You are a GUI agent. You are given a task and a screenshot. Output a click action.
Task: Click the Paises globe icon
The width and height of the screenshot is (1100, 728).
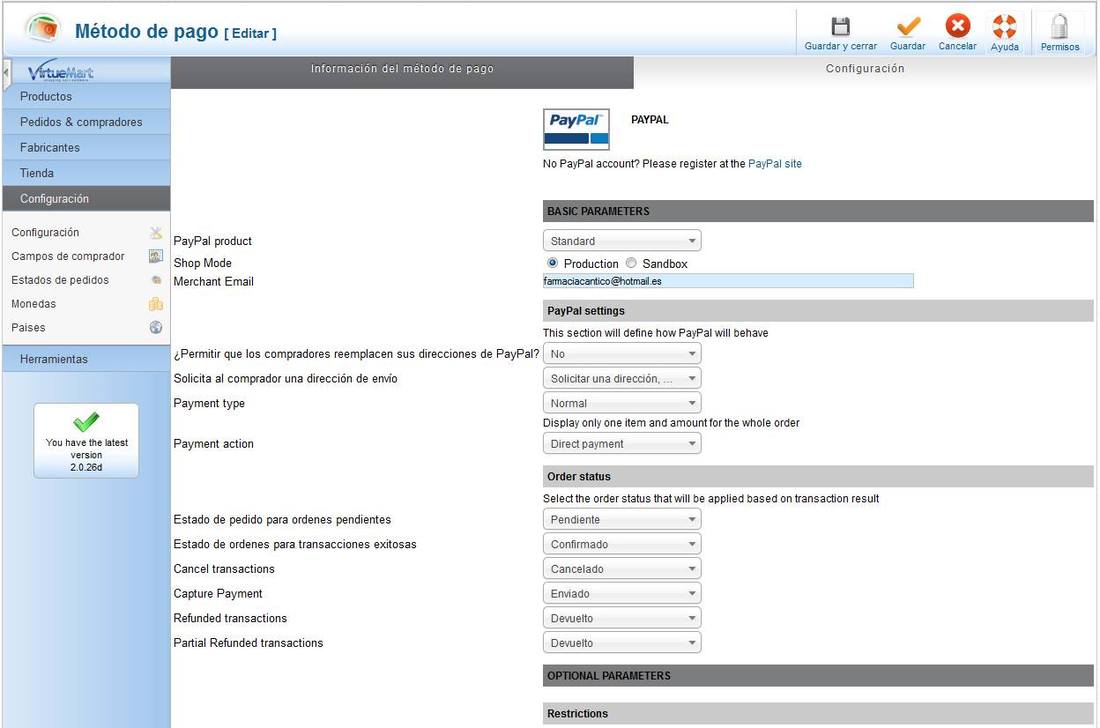[x=156, y=328]
